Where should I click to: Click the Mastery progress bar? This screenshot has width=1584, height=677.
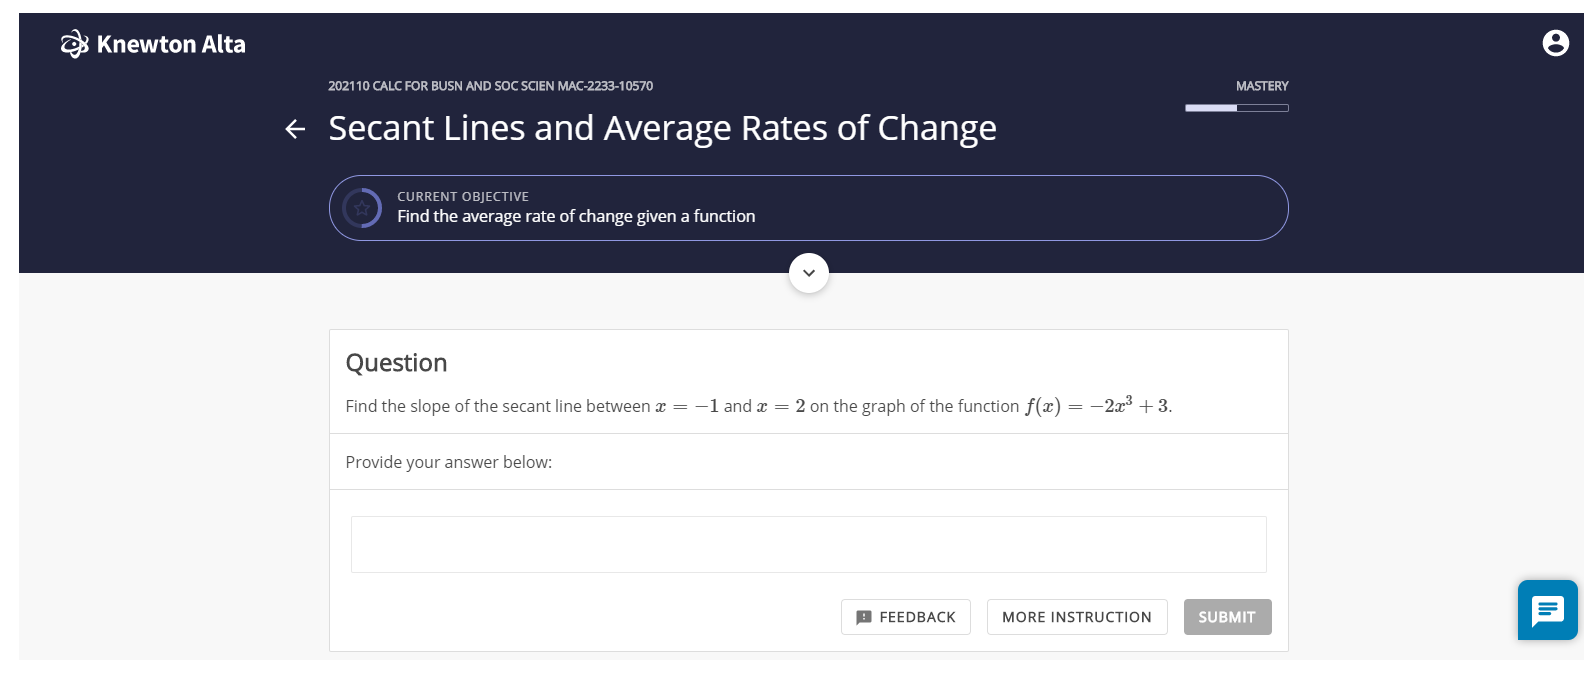pos(1237,108)
